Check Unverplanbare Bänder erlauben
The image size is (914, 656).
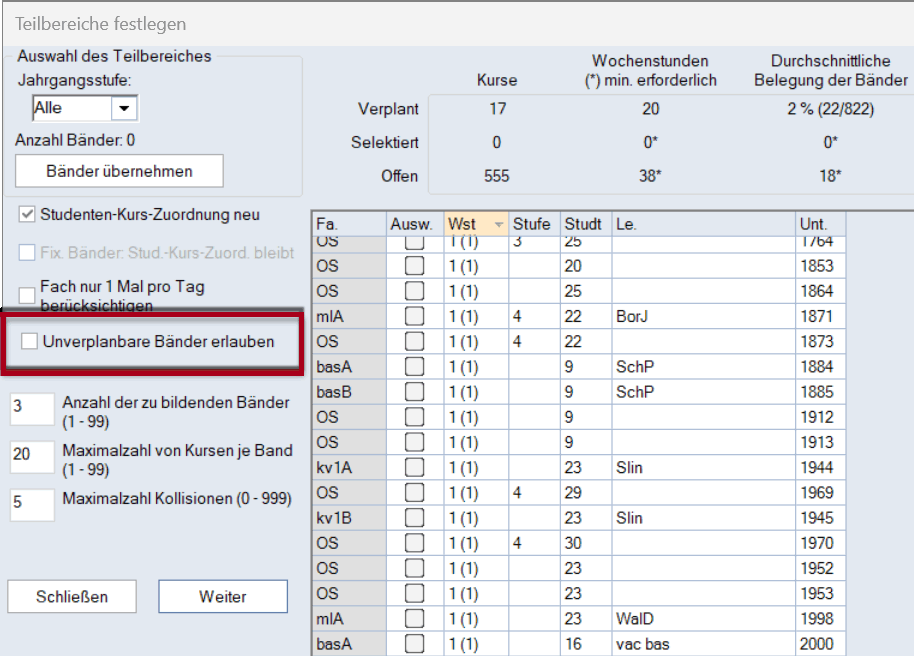tap(29, 341)
